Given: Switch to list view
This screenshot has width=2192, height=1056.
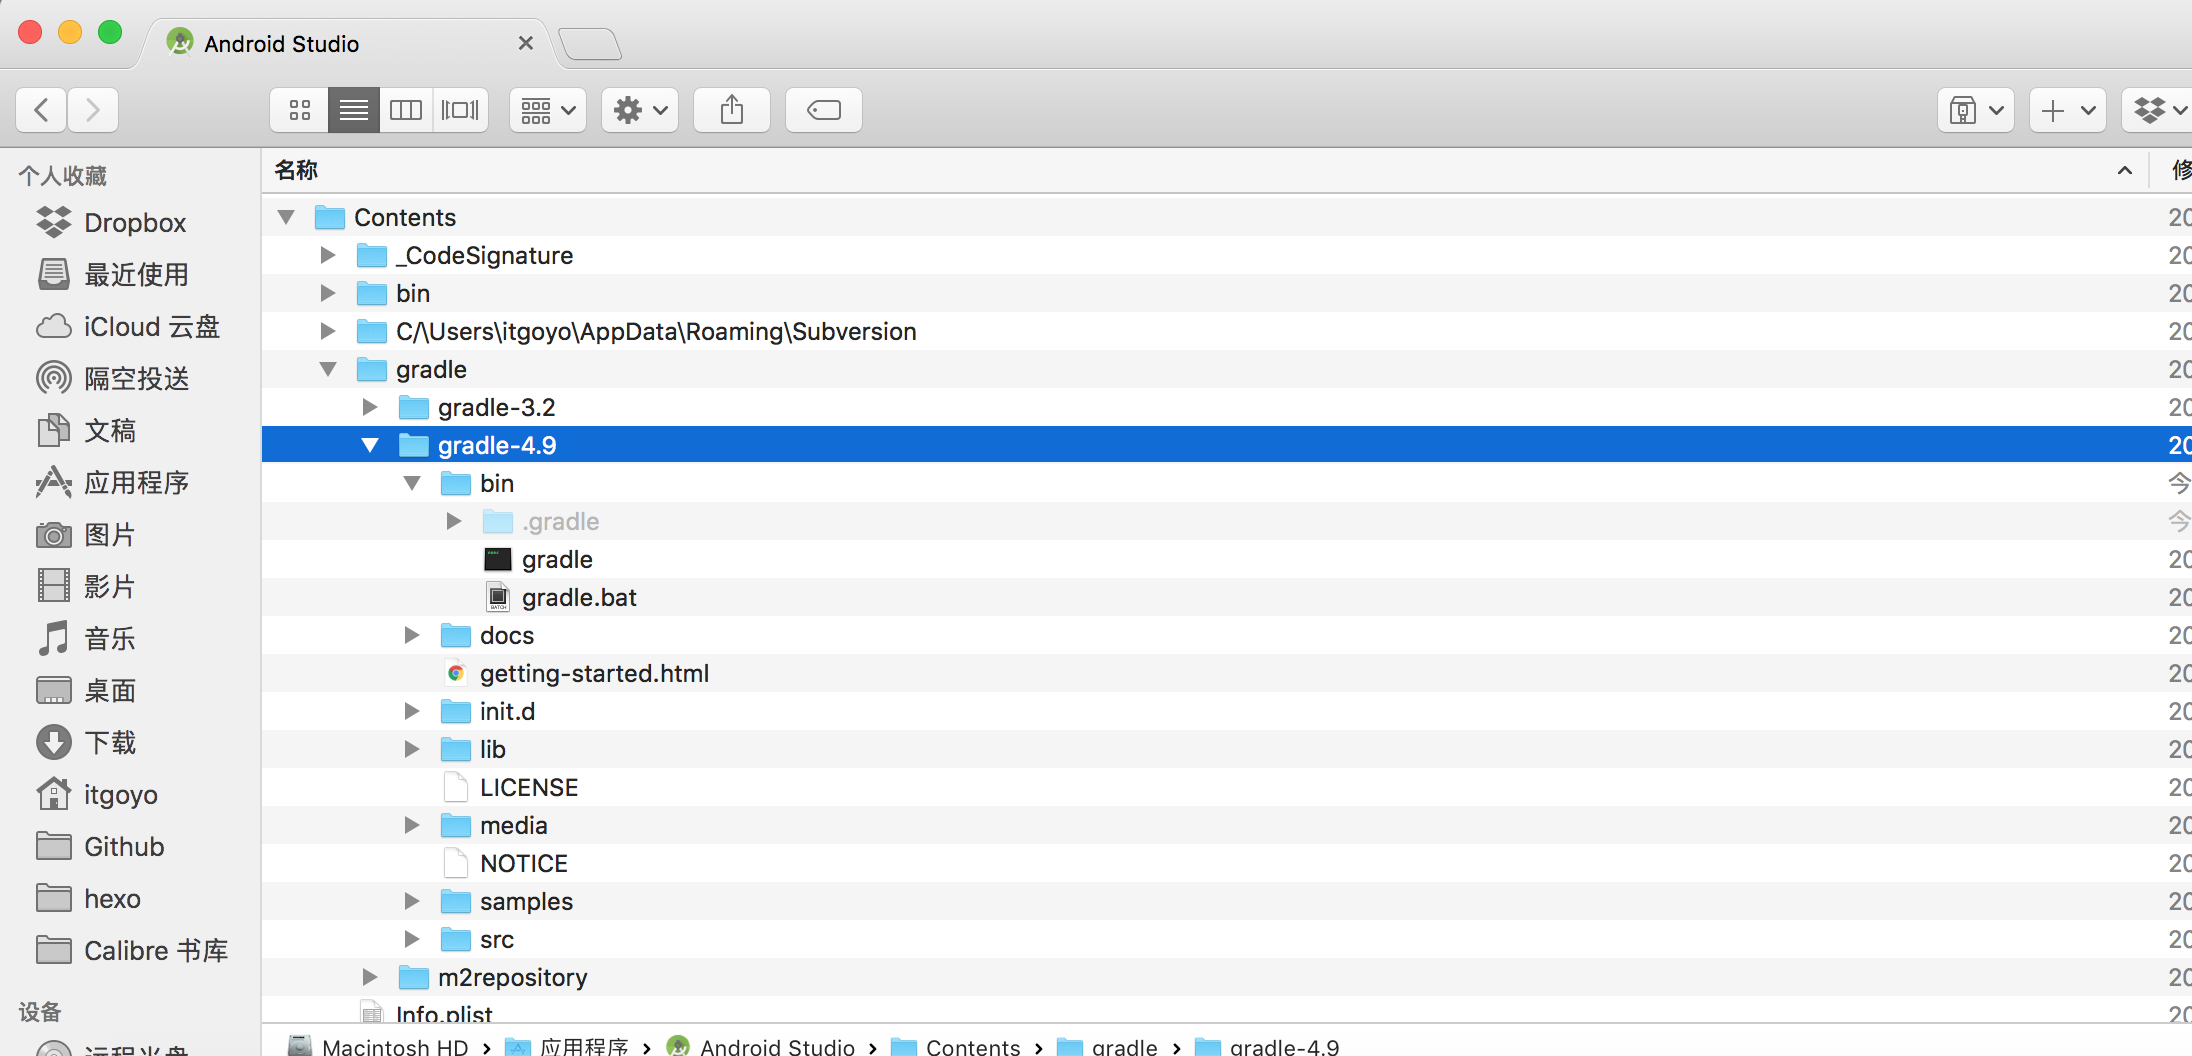Looking at the screenshot, I should click(x=354, y=110).
